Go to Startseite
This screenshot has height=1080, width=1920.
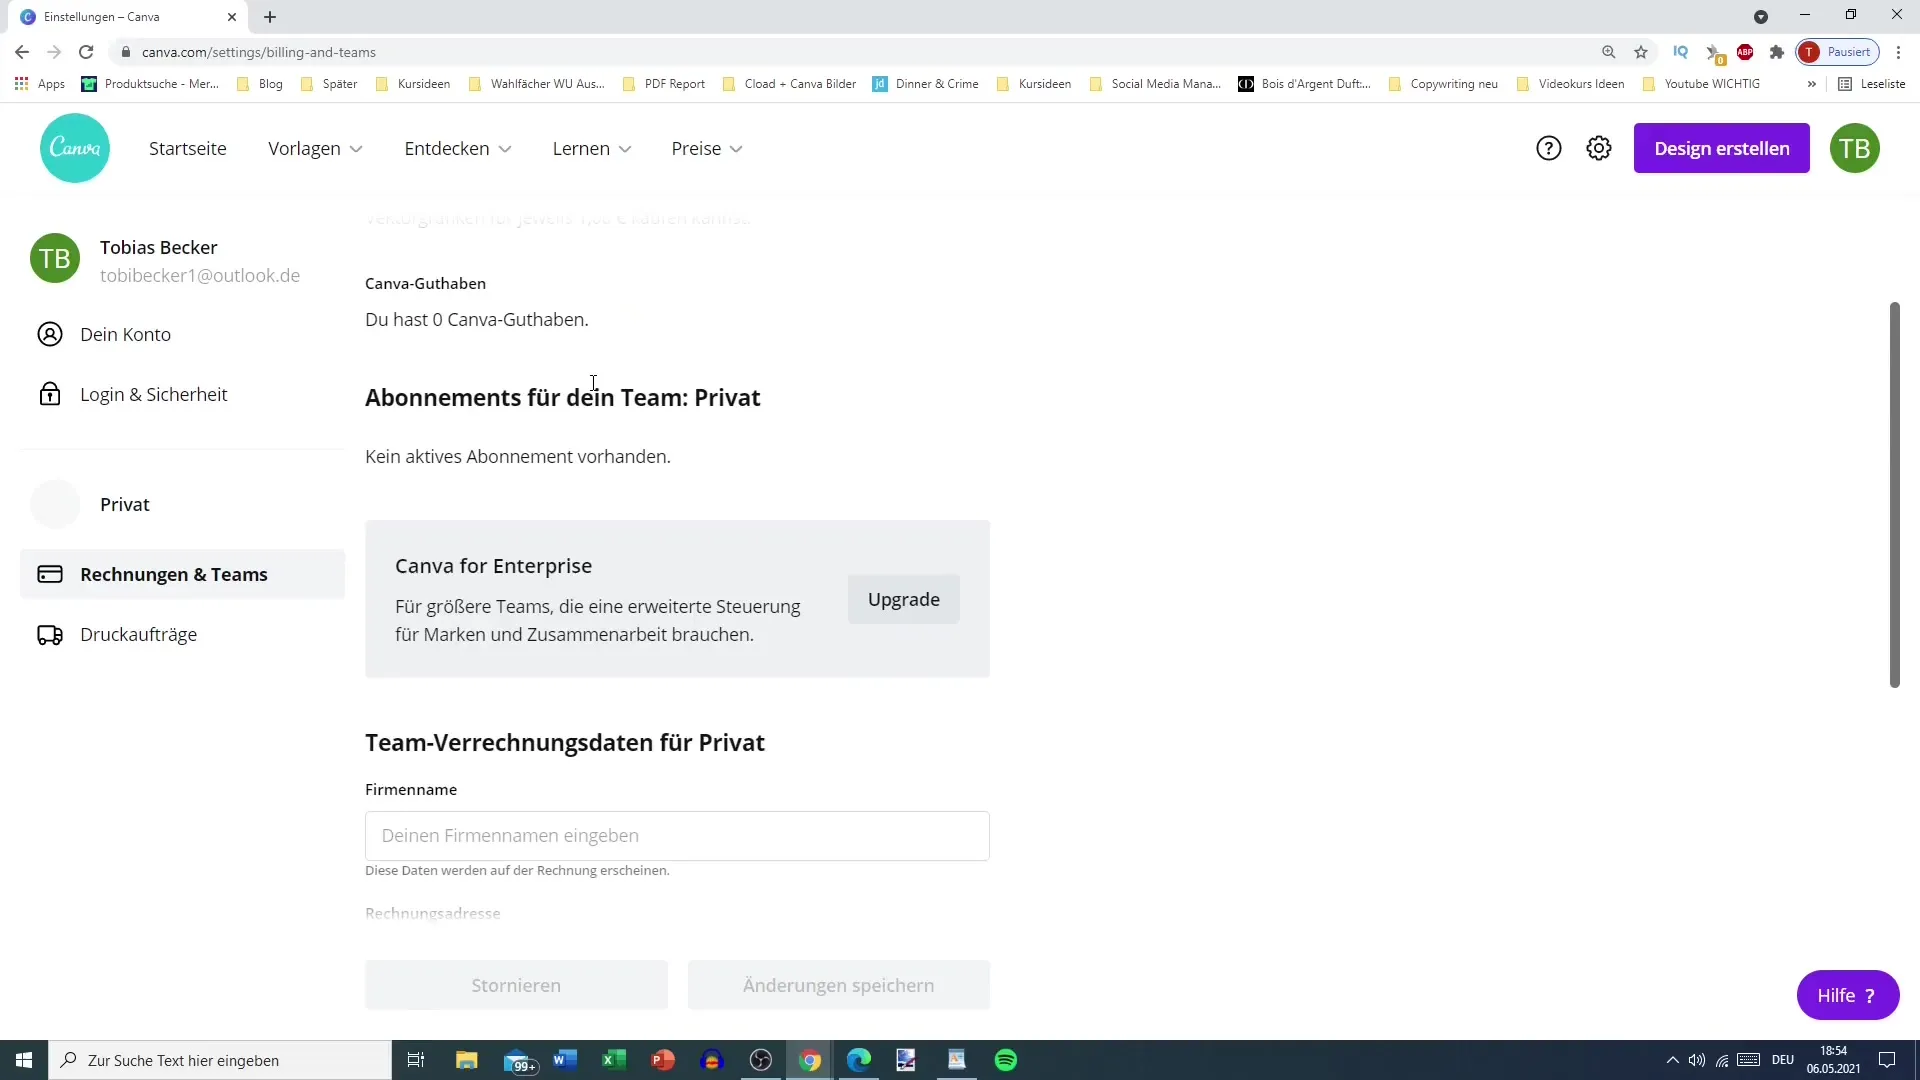point(188,148)
